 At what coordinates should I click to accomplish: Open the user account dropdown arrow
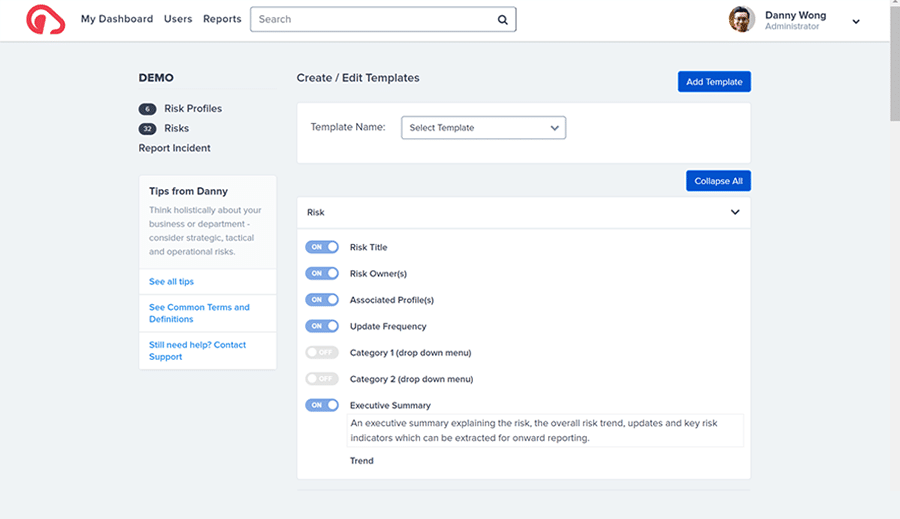point(856,22)
